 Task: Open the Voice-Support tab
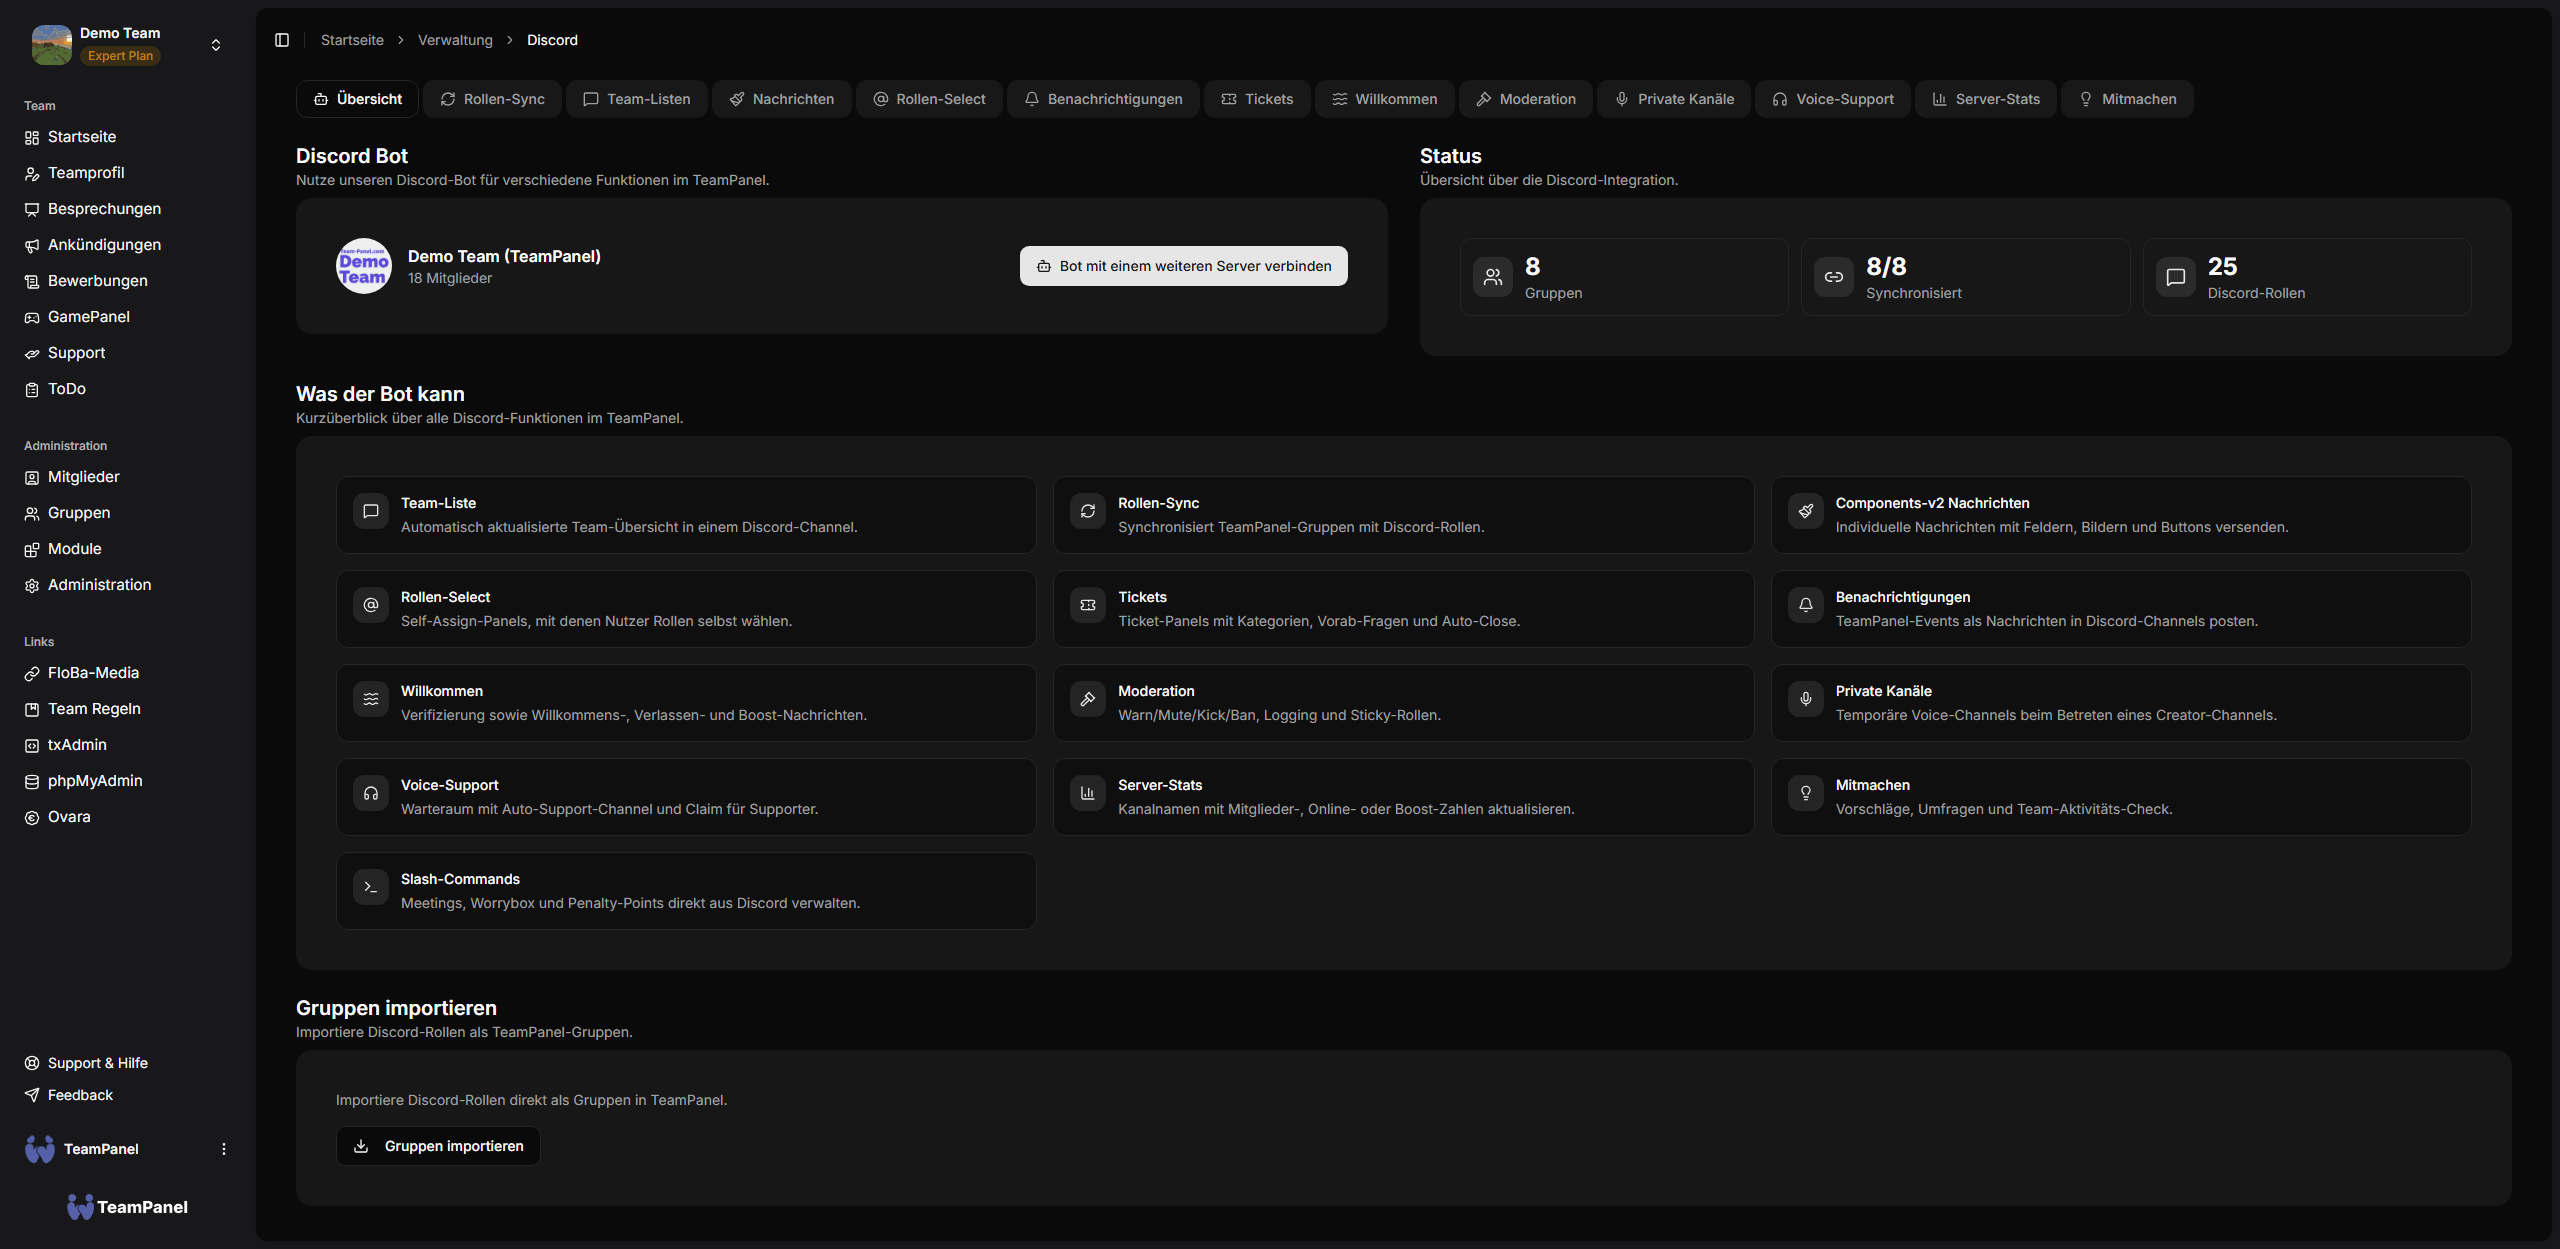1833,99
